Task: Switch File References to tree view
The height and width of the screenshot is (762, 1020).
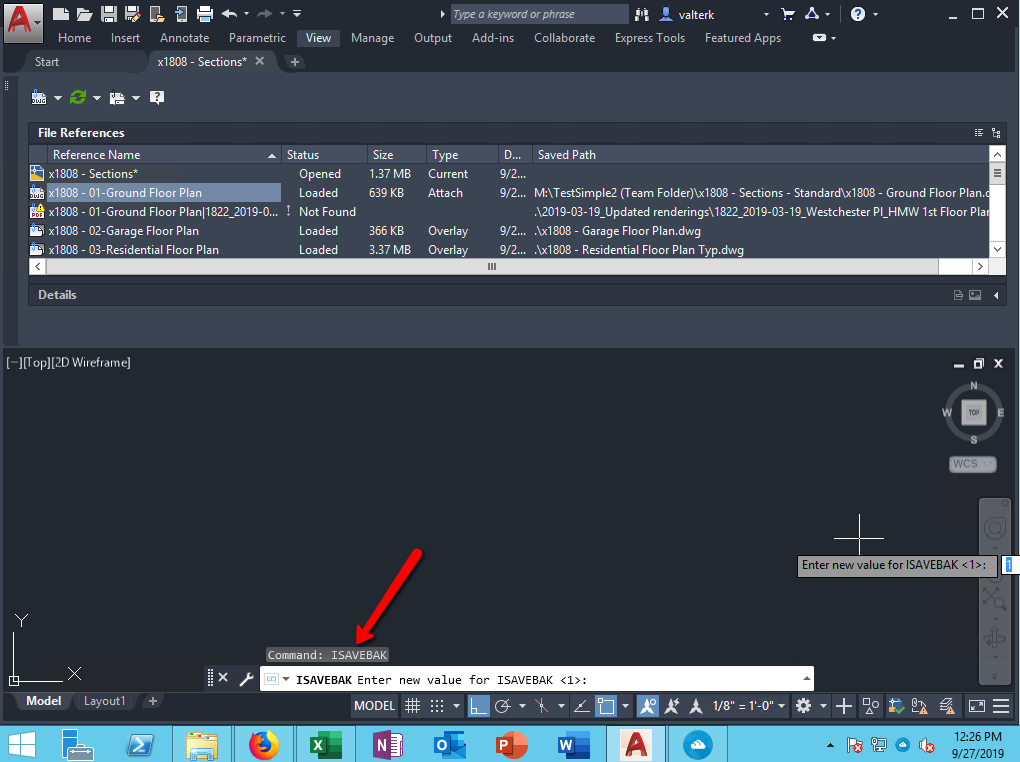Action: 996,133
